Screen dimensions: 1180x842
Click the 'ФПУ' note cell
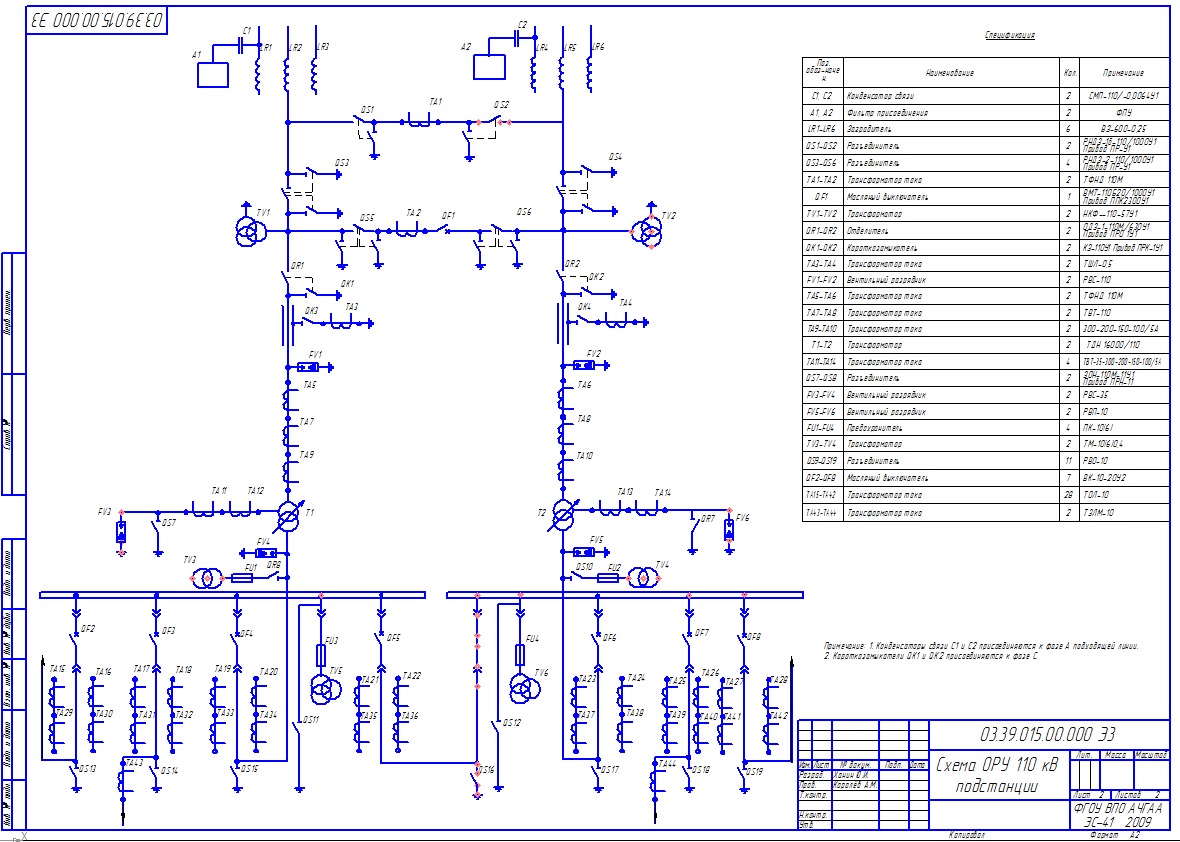click(1124, 113)
